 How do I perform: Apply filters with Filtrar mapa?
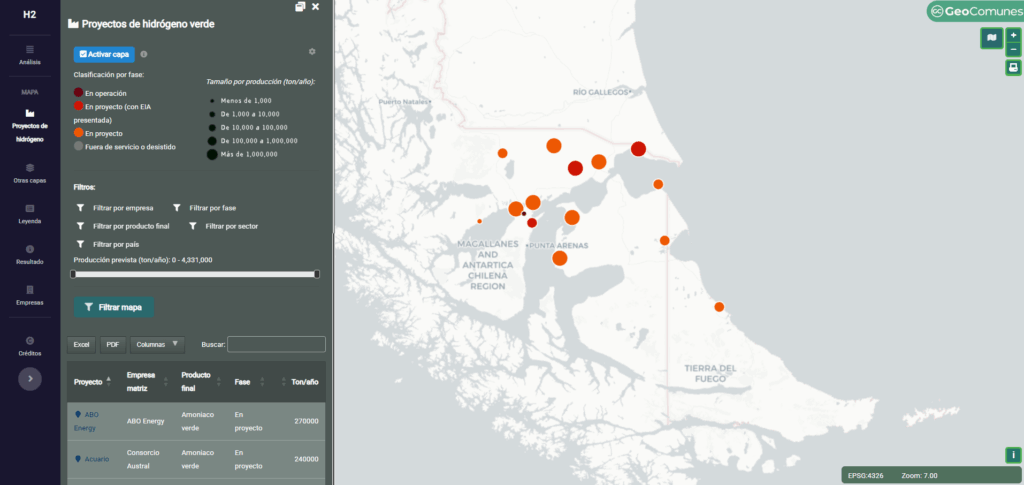tap(114, 307)
